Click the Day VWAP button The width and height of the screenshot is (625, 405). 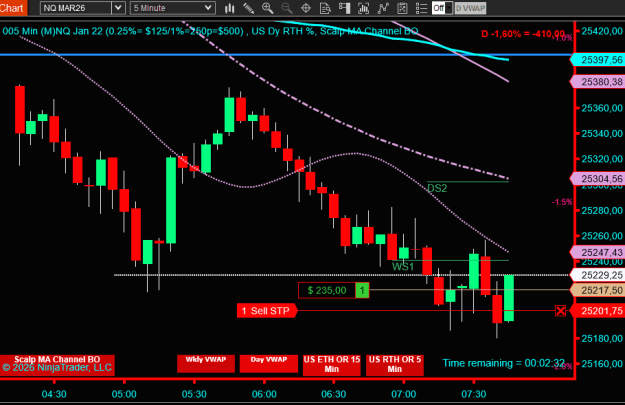click(x=269, y=364)
